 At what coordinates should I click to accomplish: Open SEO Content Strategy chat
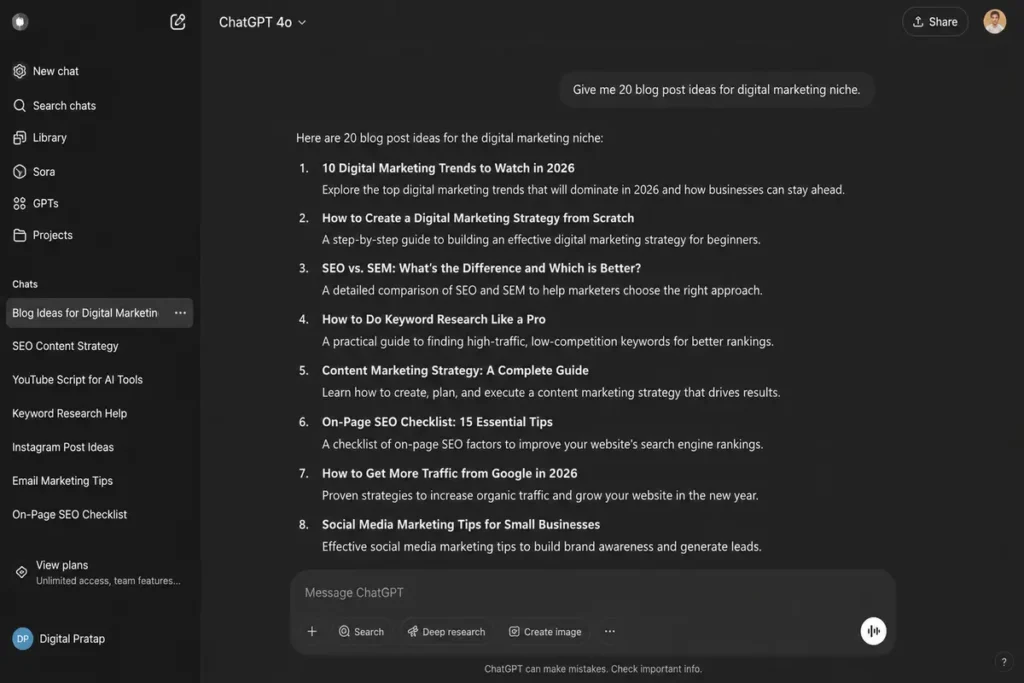pyautogui.click(x=65, y=346)
